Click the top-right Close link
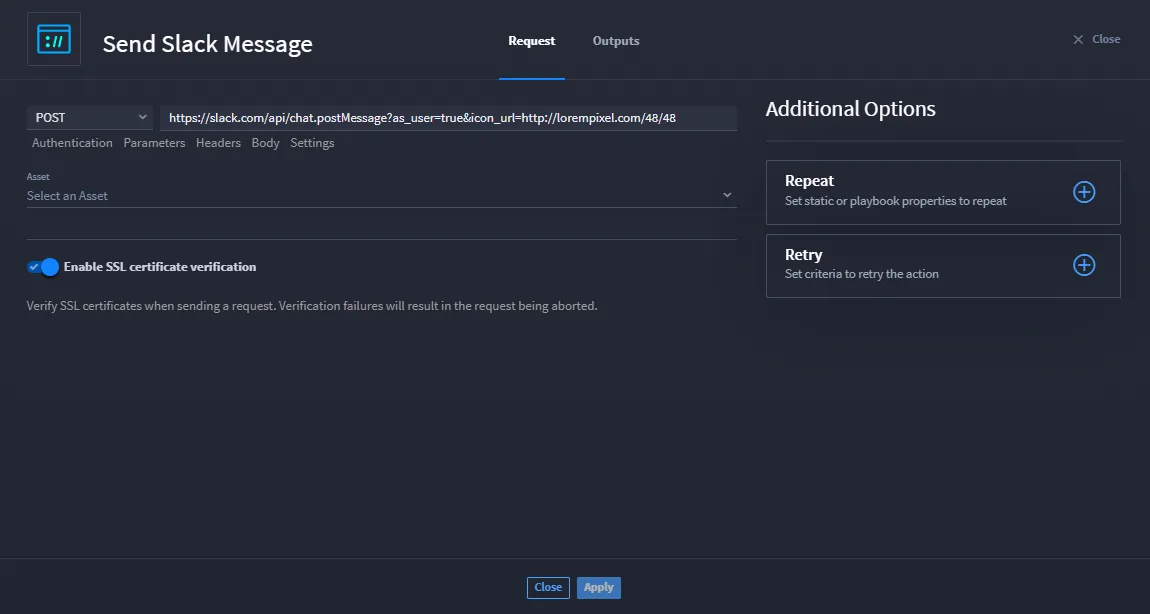The height and width of the screenshot is (614, 1150). [x=1106, y=40]
